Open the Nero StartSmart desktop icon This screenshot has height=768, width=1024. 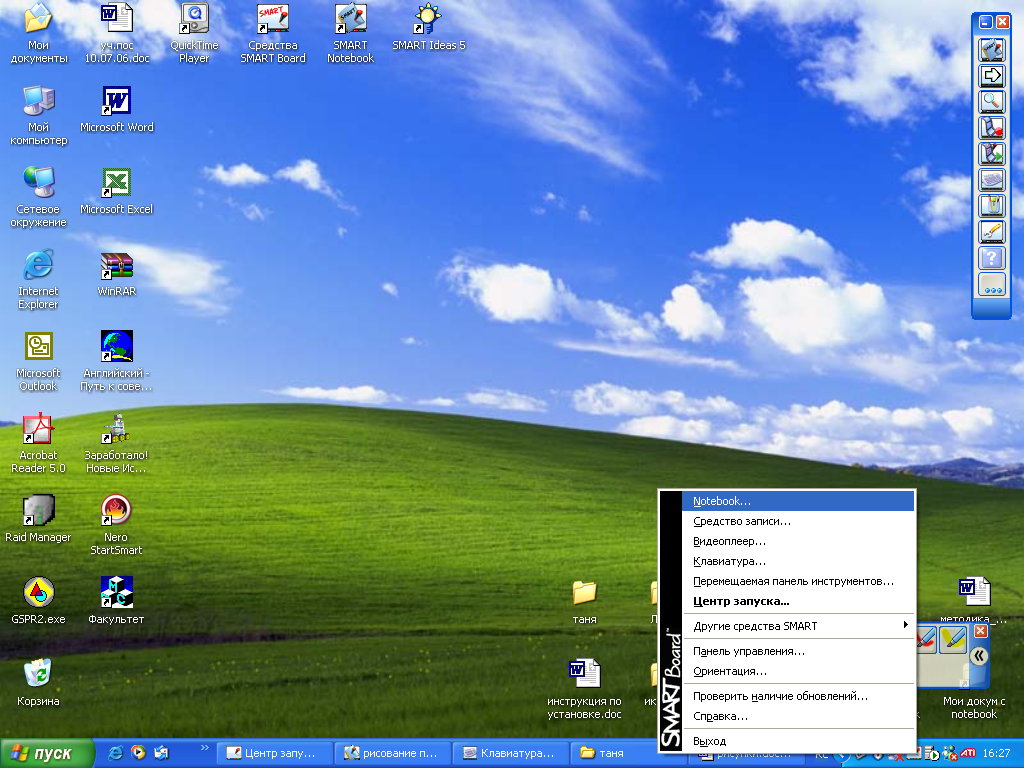[116, 526]
